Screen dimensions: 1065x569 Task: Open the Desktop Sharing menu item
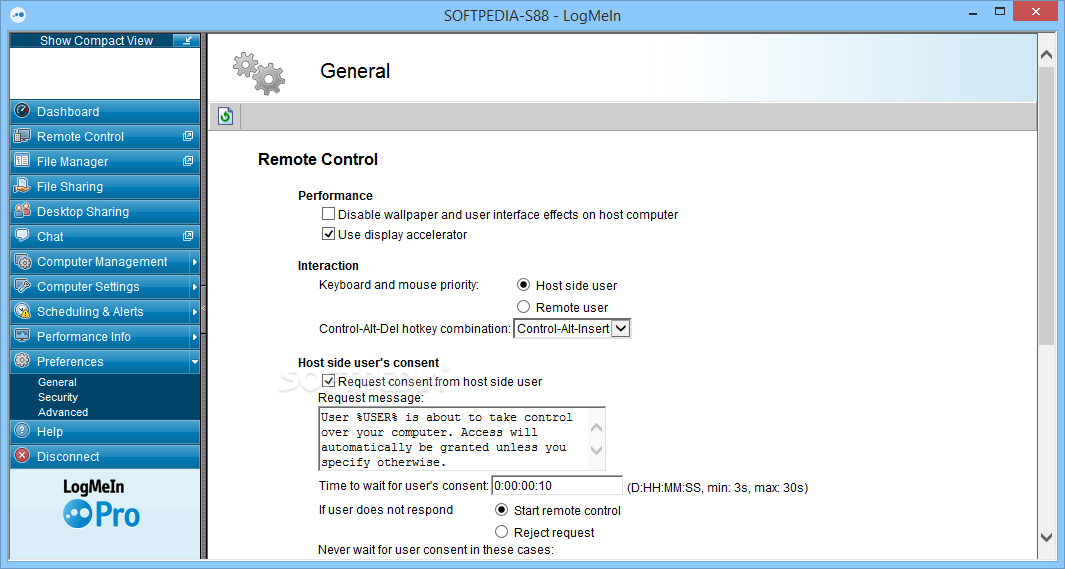pos(105,211)
